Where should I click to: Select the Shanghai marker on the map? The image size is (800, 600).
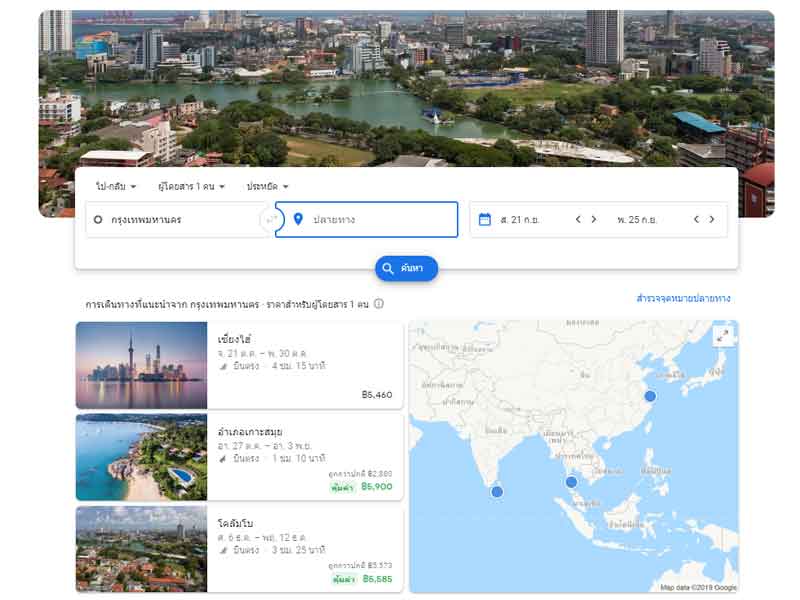pyautogui.click(x=650, y=397)
